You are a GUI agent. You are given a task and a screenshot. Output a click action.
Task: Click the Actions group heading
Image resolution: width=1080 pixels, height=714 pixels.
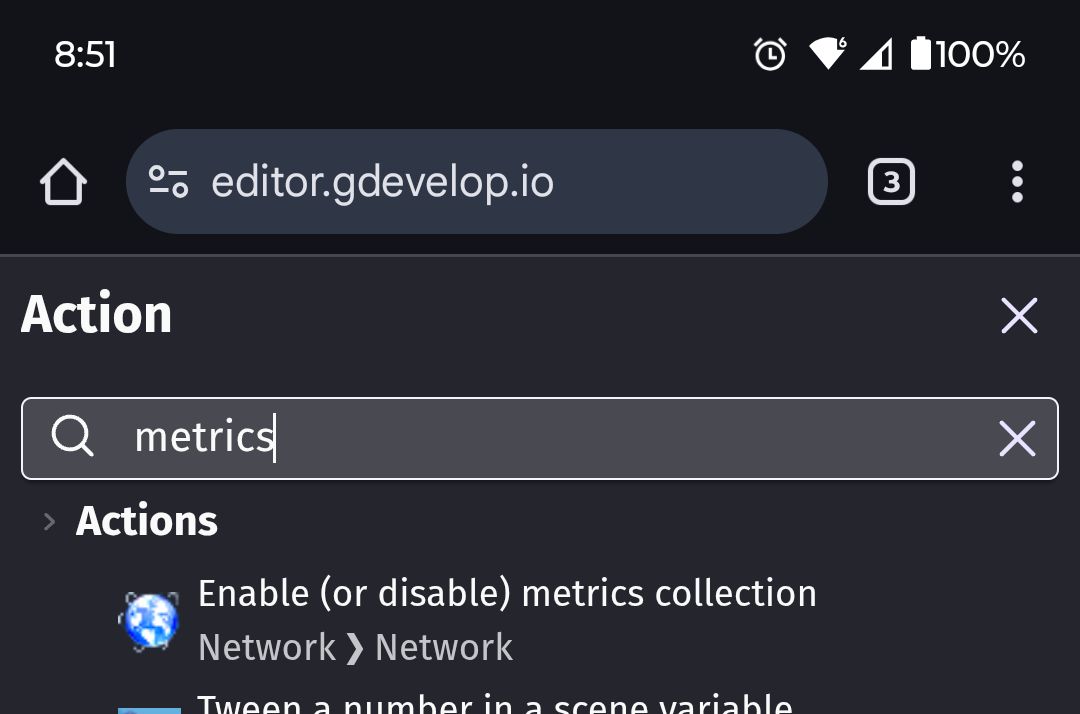click(x=147, y=521)
